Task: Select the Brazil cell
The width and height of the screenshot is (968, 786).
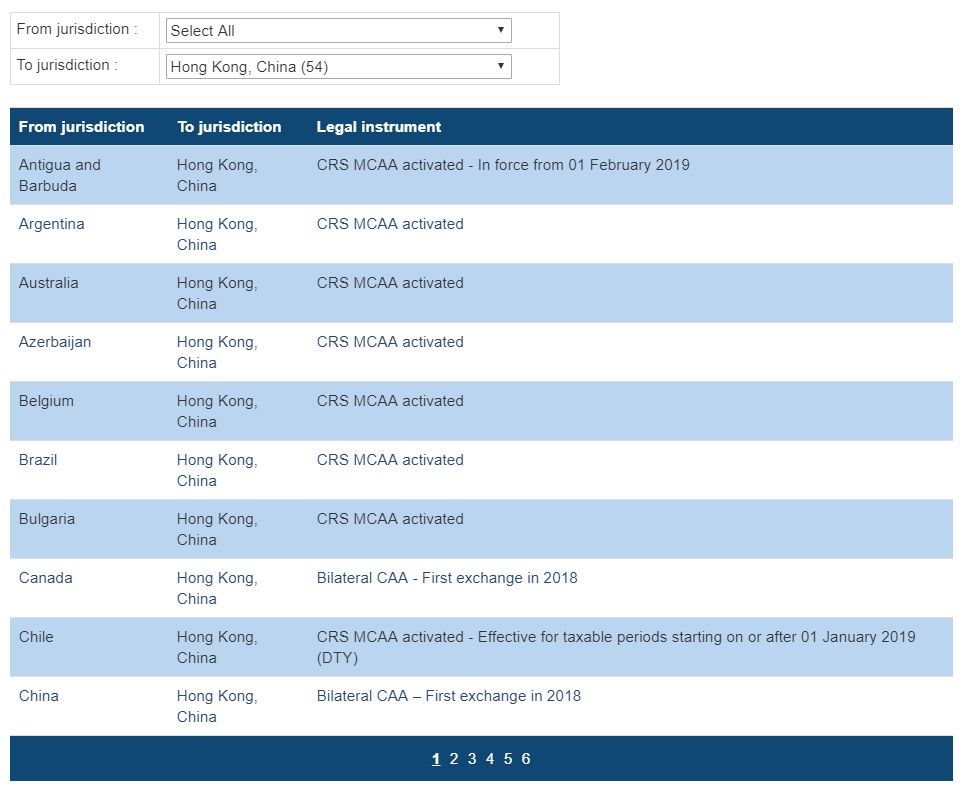Action: [38, 460]
